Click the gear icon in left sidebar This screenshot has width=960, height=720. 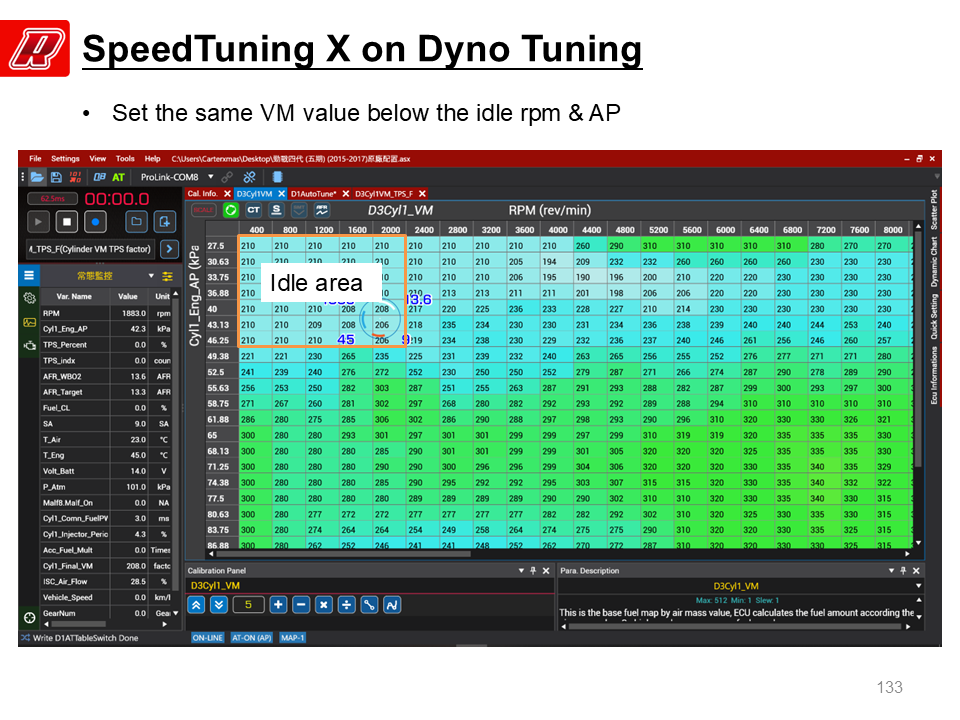(29, 298)
